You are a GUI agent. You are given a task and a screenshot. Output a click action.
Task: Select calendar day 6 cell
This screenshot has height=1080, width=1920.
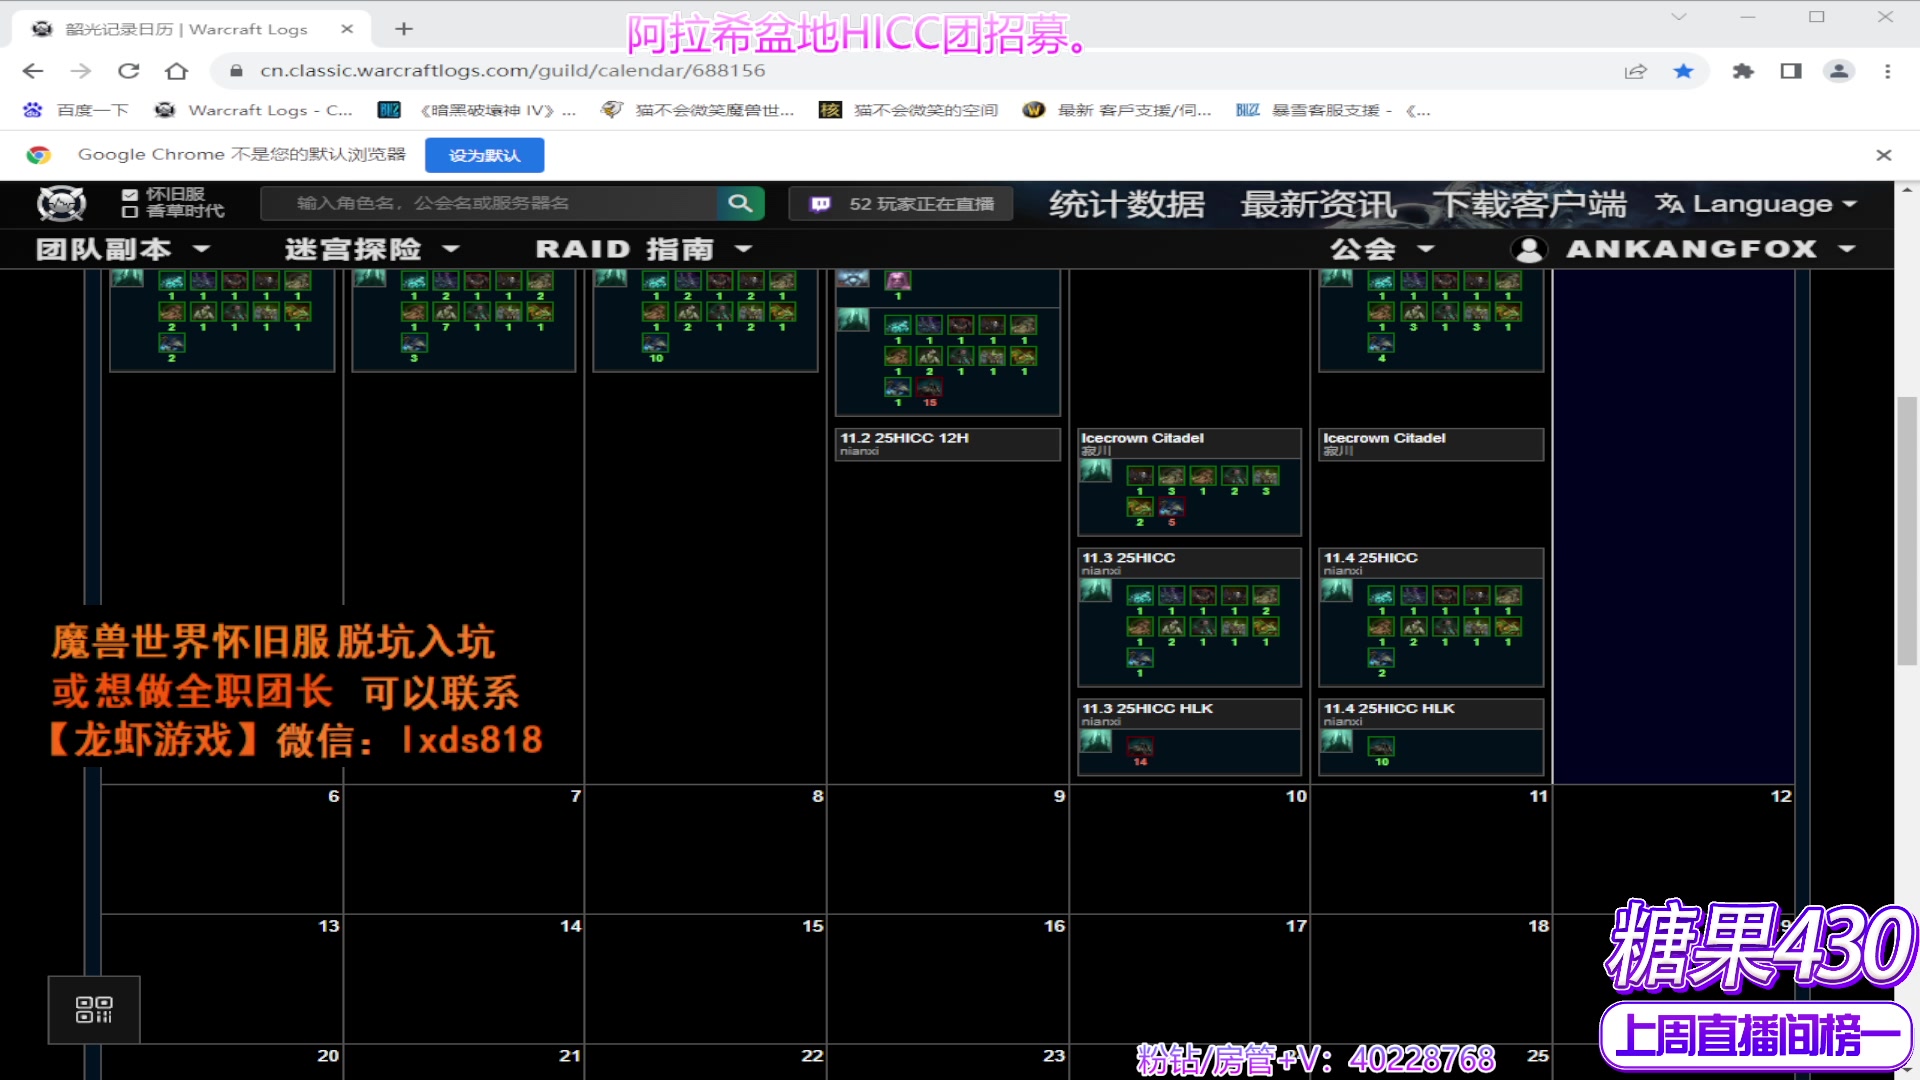coord(222,849)
